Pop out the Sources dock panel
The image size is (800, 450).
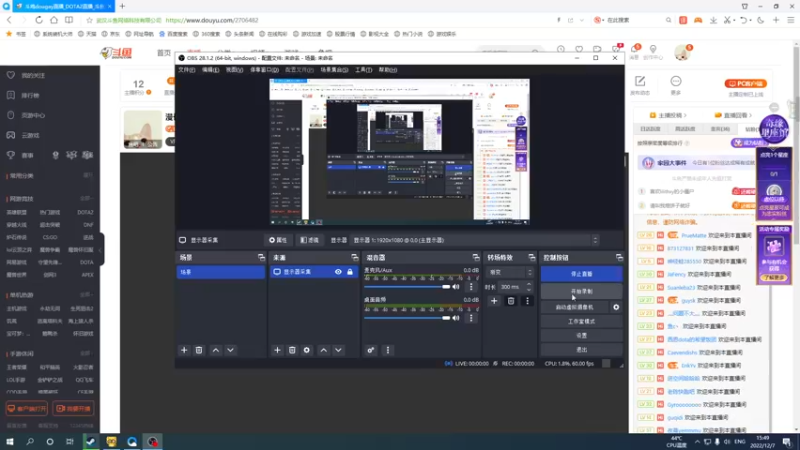point(355,258)
